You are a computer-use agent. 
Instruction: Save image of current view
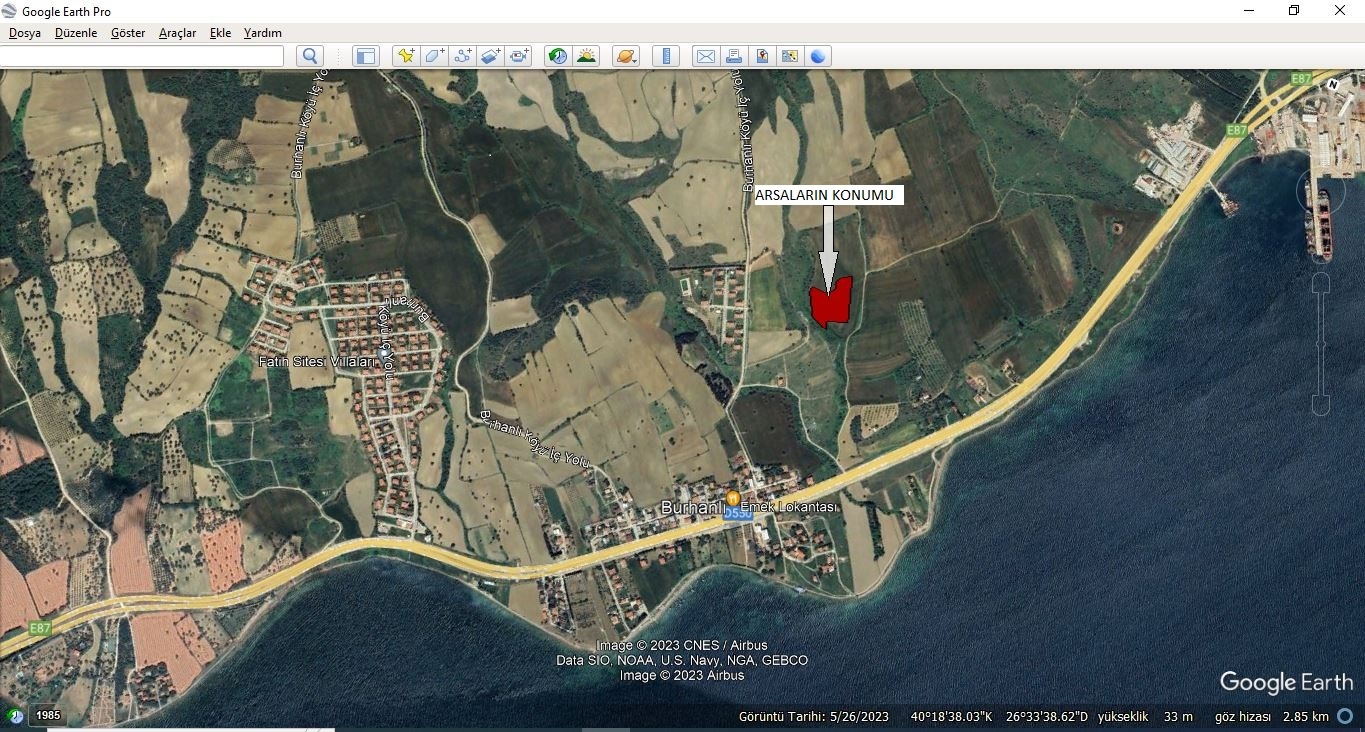coord(762,56)
